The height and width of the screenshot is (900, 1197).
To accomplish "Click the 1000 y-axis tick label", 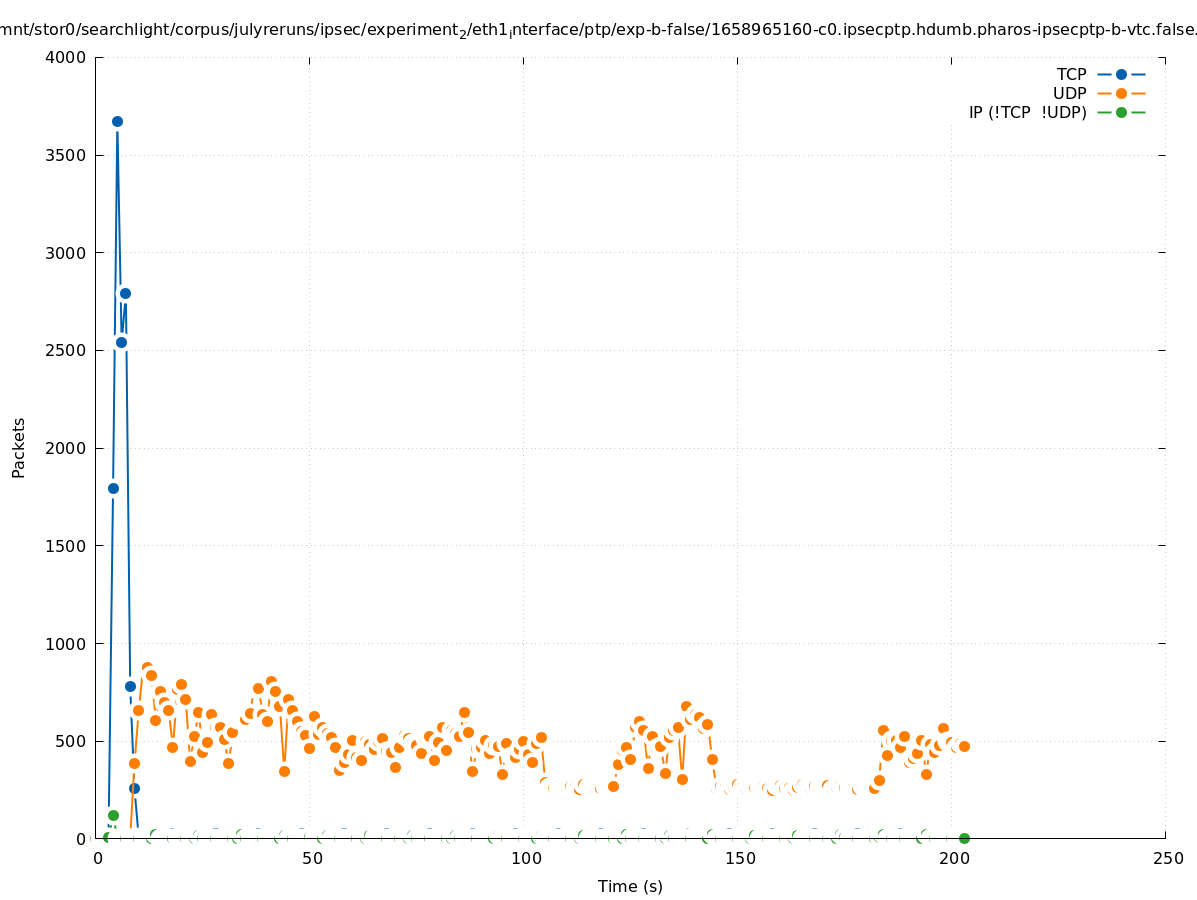I will [x=67, y=644].
